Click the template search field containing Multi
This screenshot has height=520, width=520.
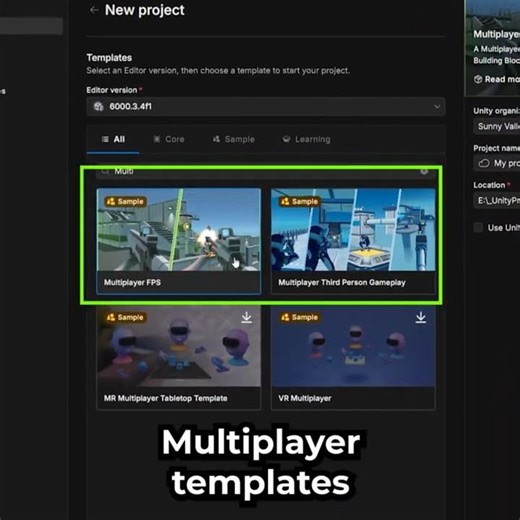(x=266, y=173)
